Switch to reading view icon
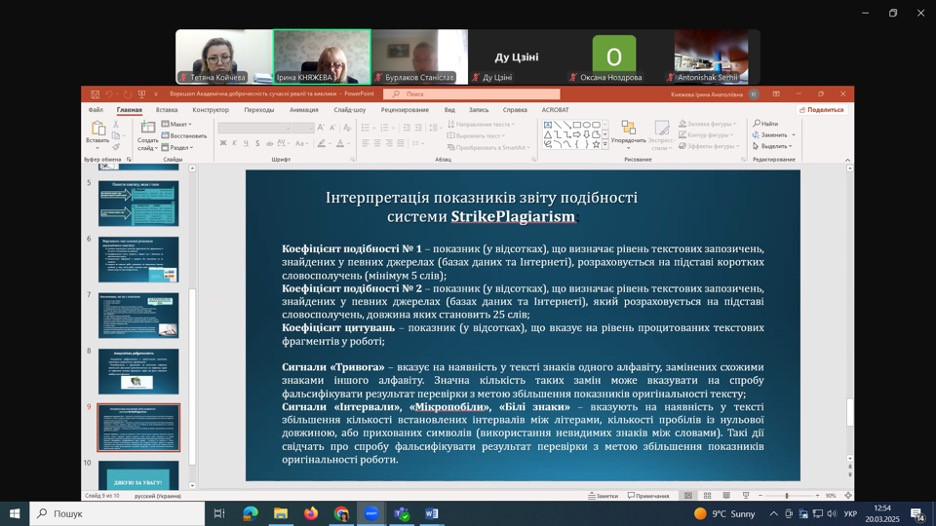The width and height of the screenshot is (936, 526). (x=726, y=496)
